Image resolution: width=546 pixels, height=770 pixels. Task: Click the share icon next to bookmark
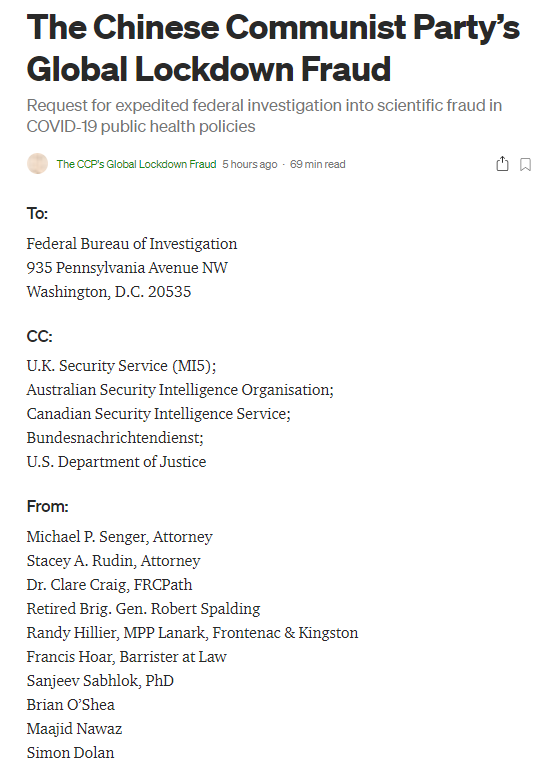pyautogui.click(x=502, y=164)
